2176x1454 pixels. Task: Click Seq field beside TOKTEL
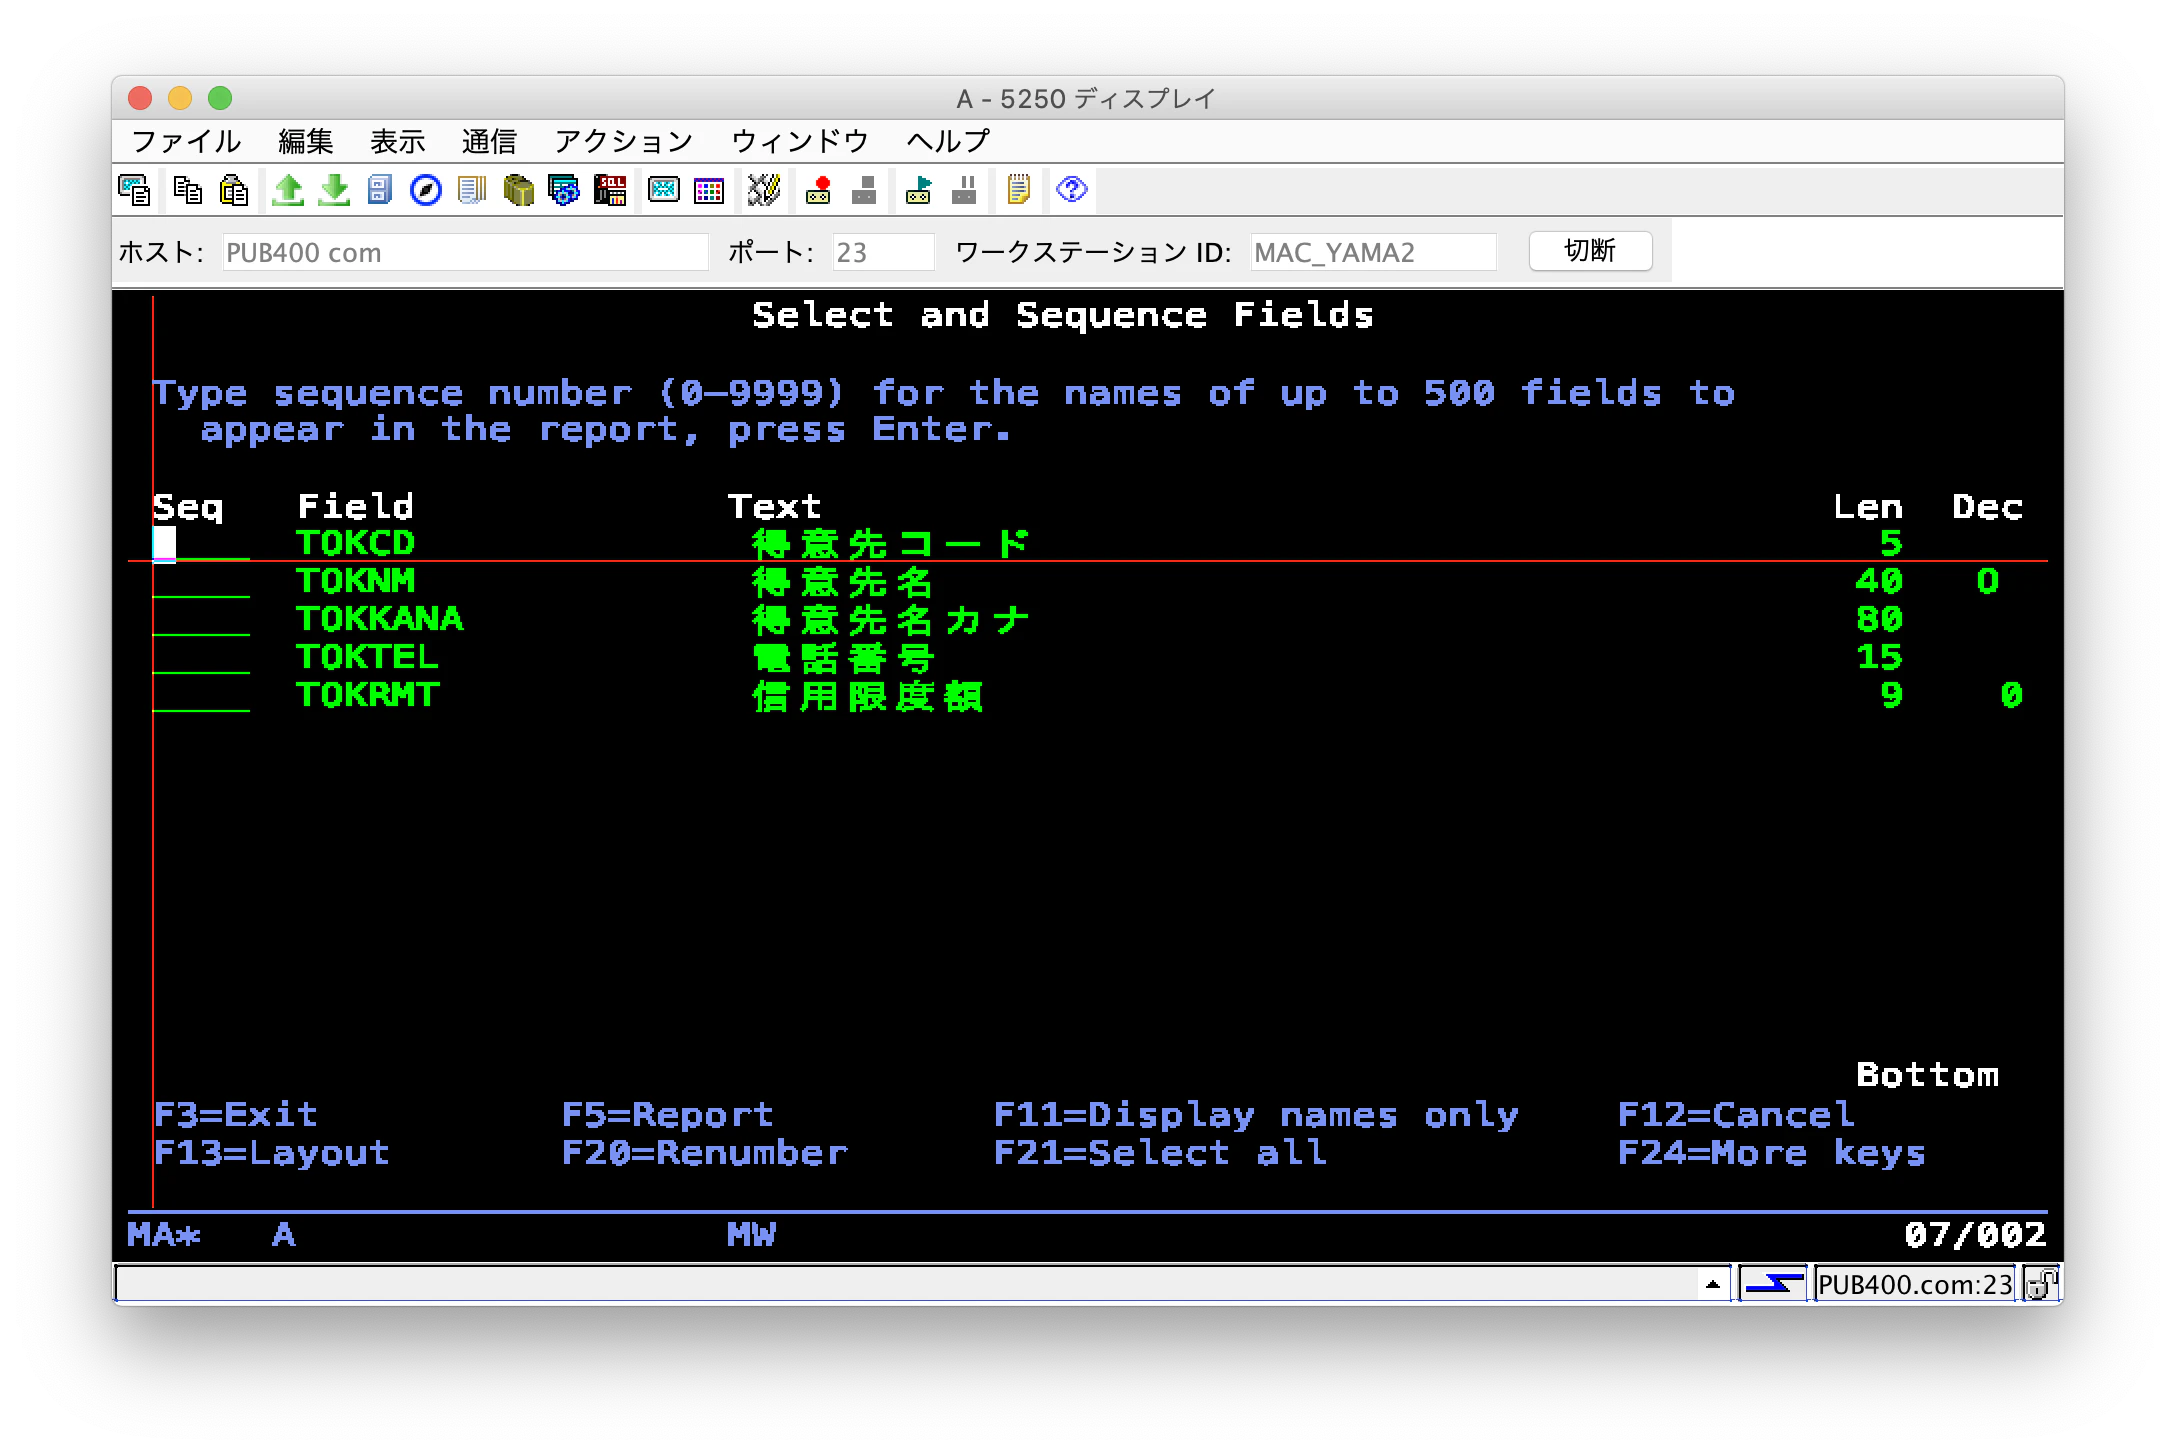point(201,657)
